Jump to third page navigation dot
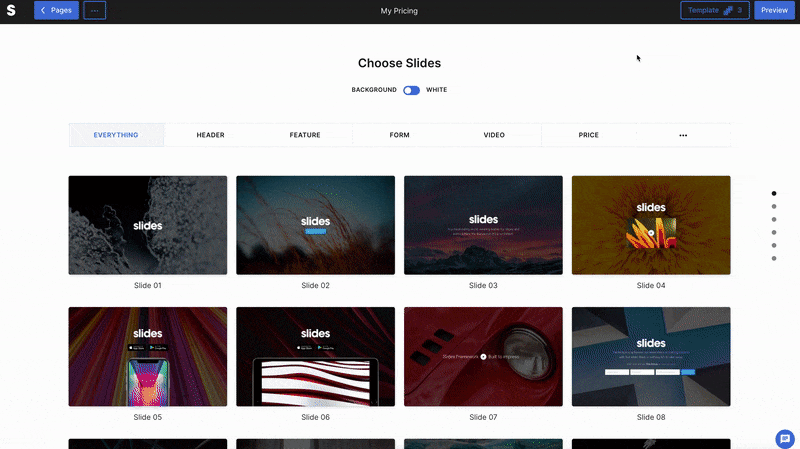 (x=774, y=219)
